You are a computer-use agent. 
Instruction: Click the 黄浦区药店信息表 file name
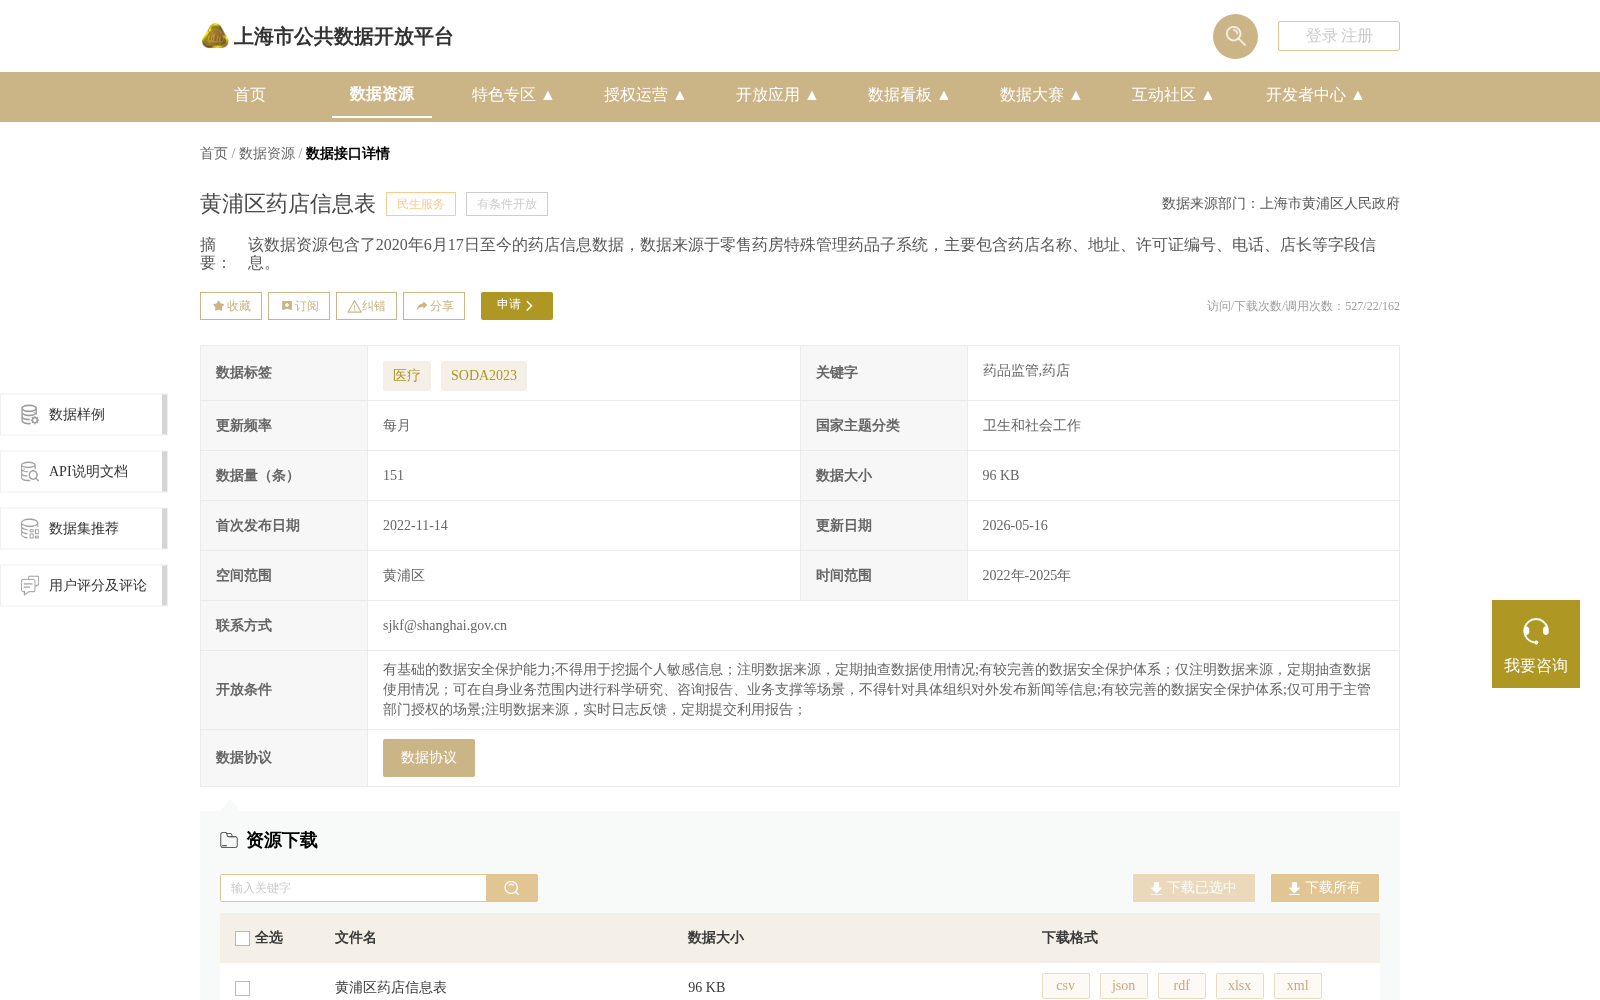(391, 987)
